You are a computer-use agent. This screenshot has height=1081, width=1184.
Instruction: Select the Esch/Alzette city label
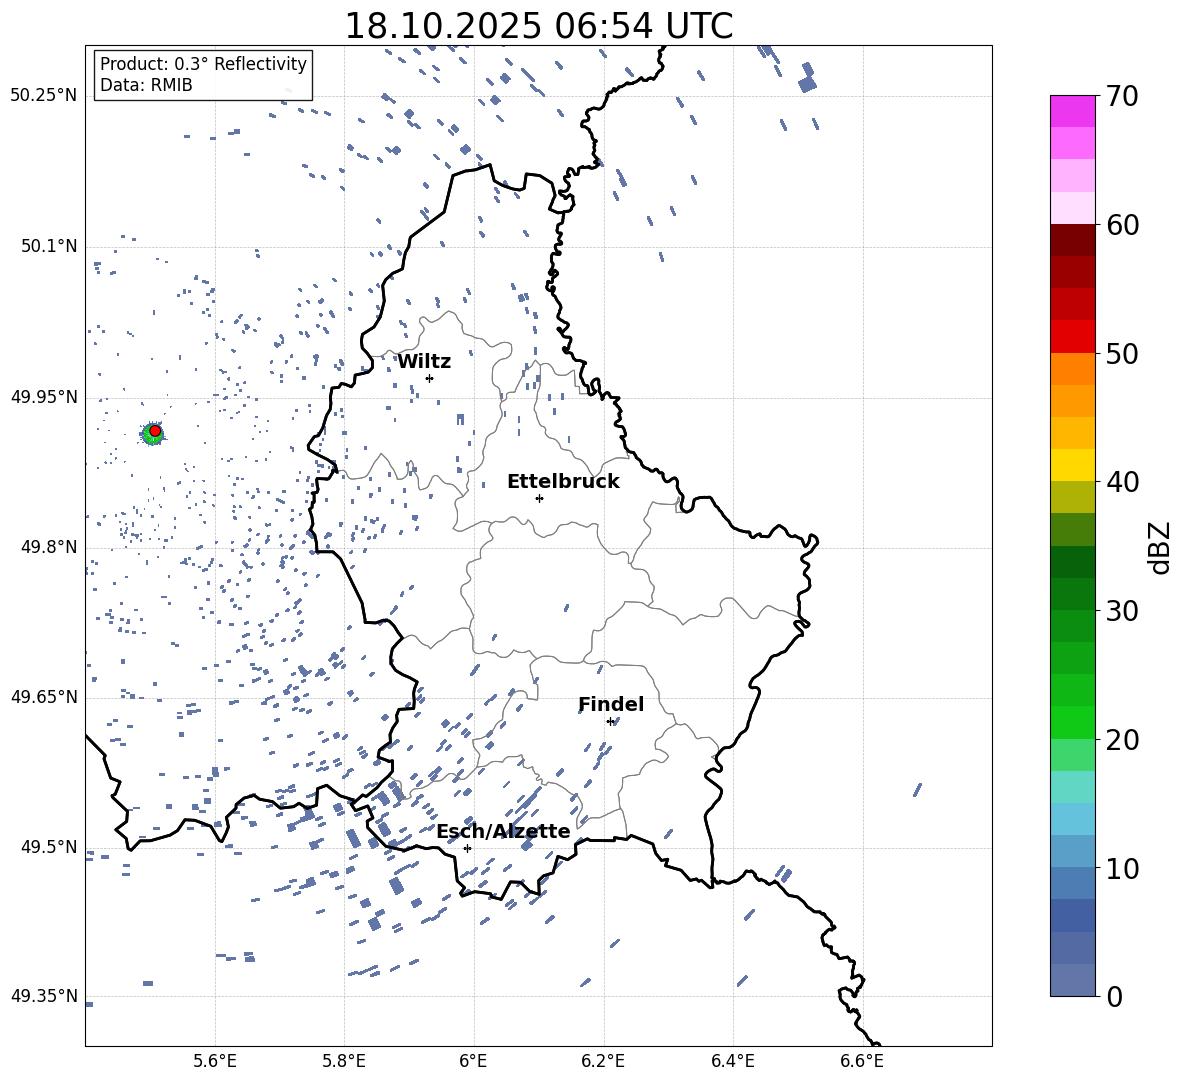pos(503,831)
